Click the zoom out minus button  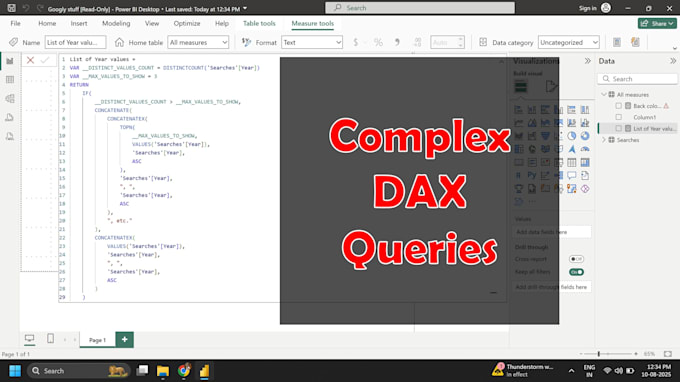(581, 354)
